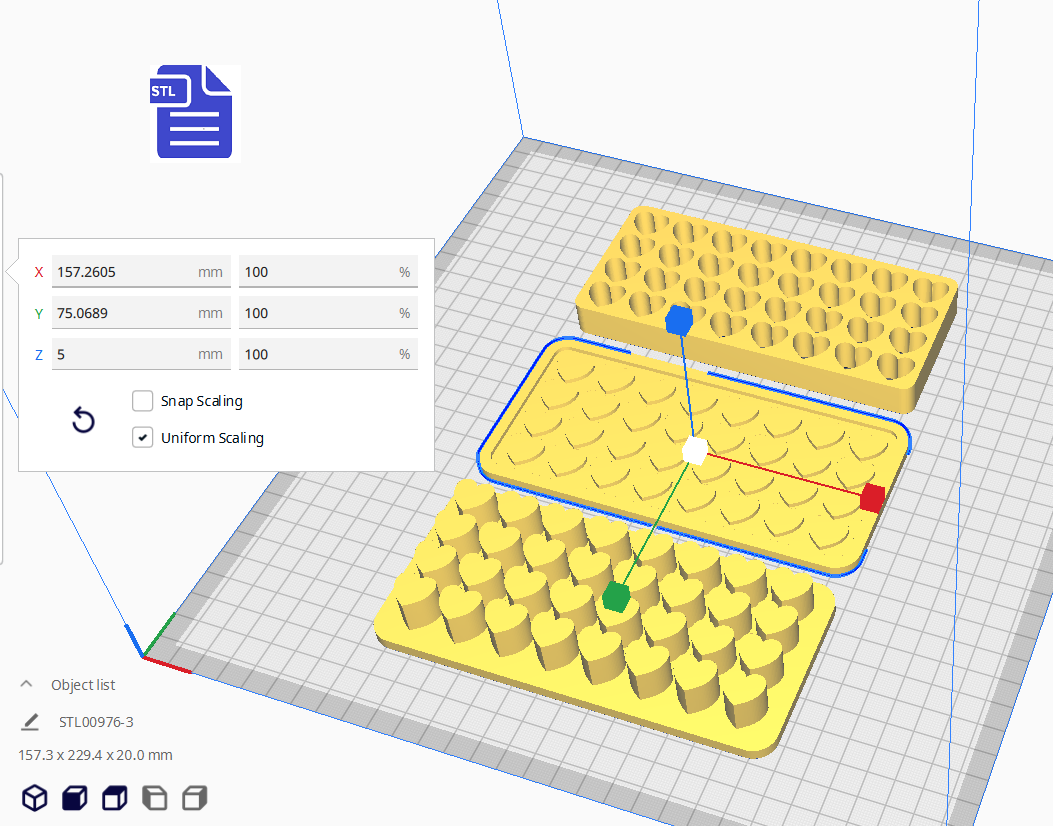Image resolution: width=1053 pixels, height=826 pixels.
Task: Click the green Y-axis scale handle
Action: 615,597
